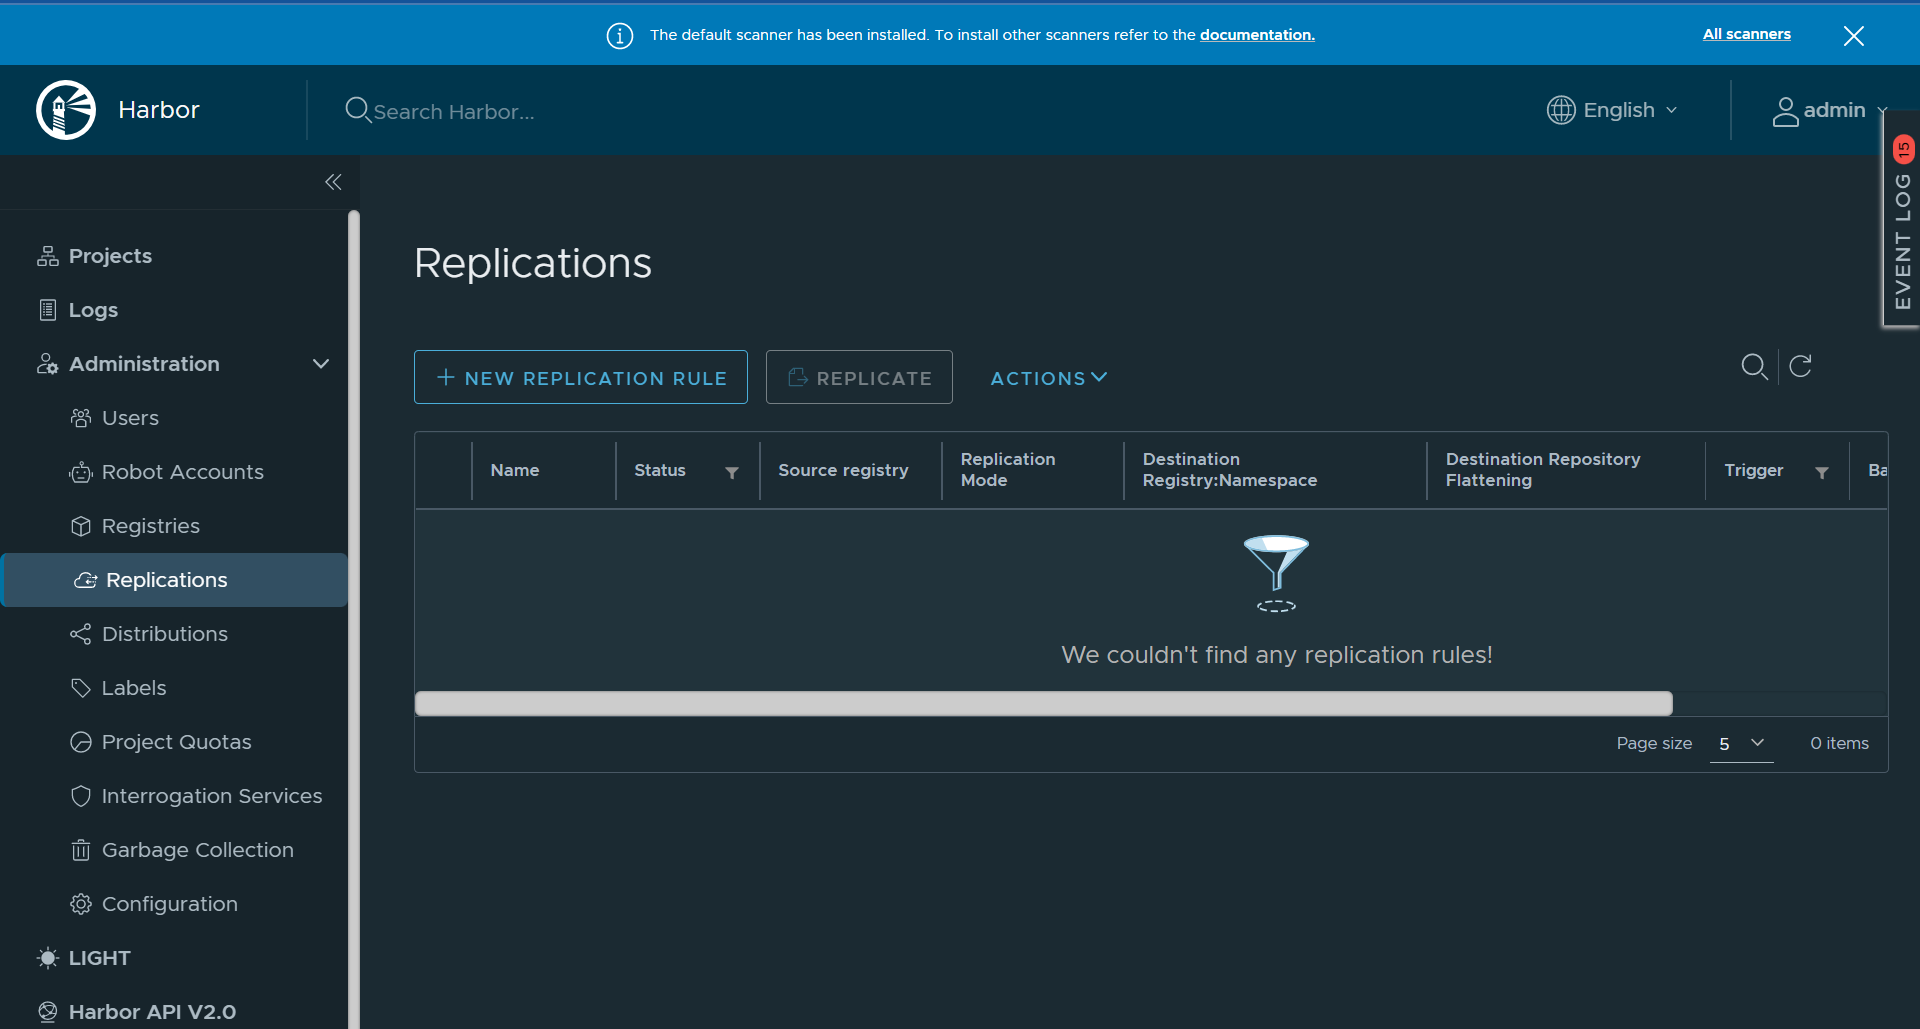Click the Distributions share icon
The height and width of the screenshot is (1029, 1920).
coord(81,634)
